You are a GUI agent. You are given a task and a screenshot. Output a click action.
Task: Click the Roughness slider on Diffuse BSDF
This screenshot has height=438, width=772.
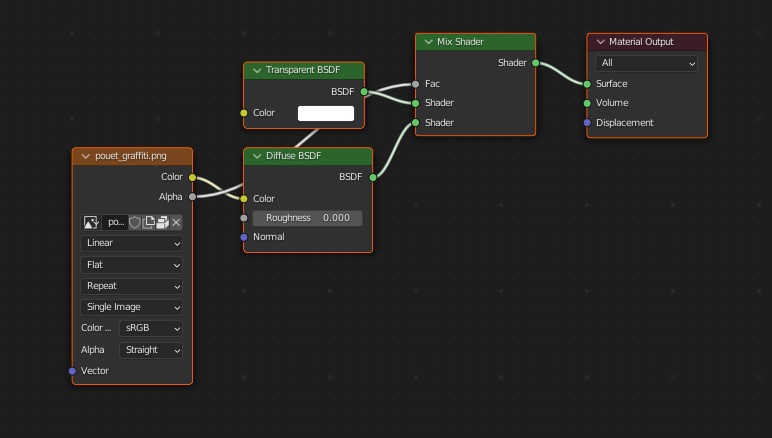click(x=307, y=218)
